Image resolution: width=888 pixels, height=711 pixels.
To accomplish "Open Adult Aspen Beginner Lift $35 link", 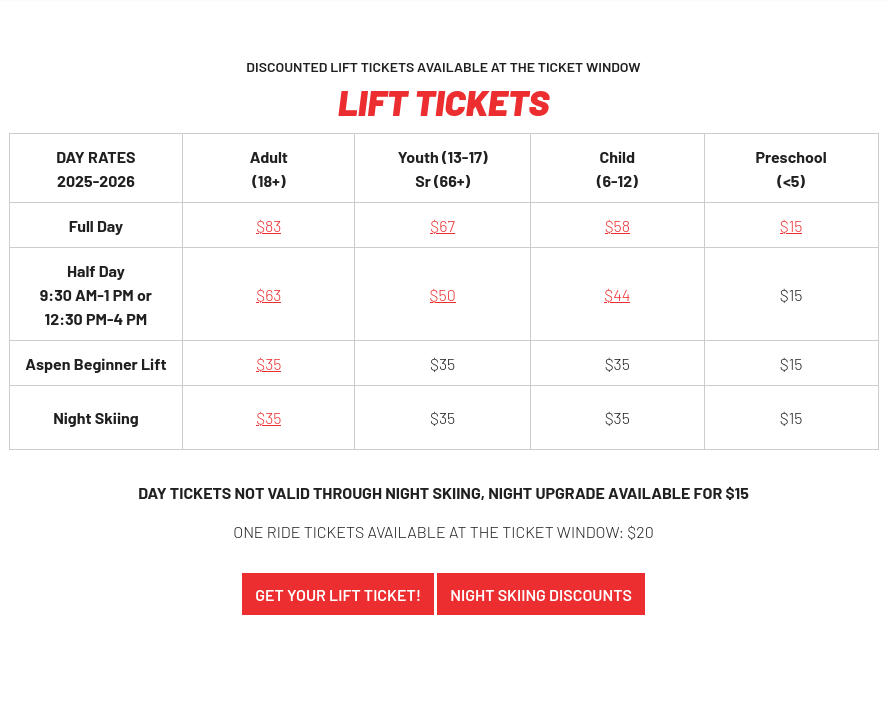I will (x=268, y=365).
